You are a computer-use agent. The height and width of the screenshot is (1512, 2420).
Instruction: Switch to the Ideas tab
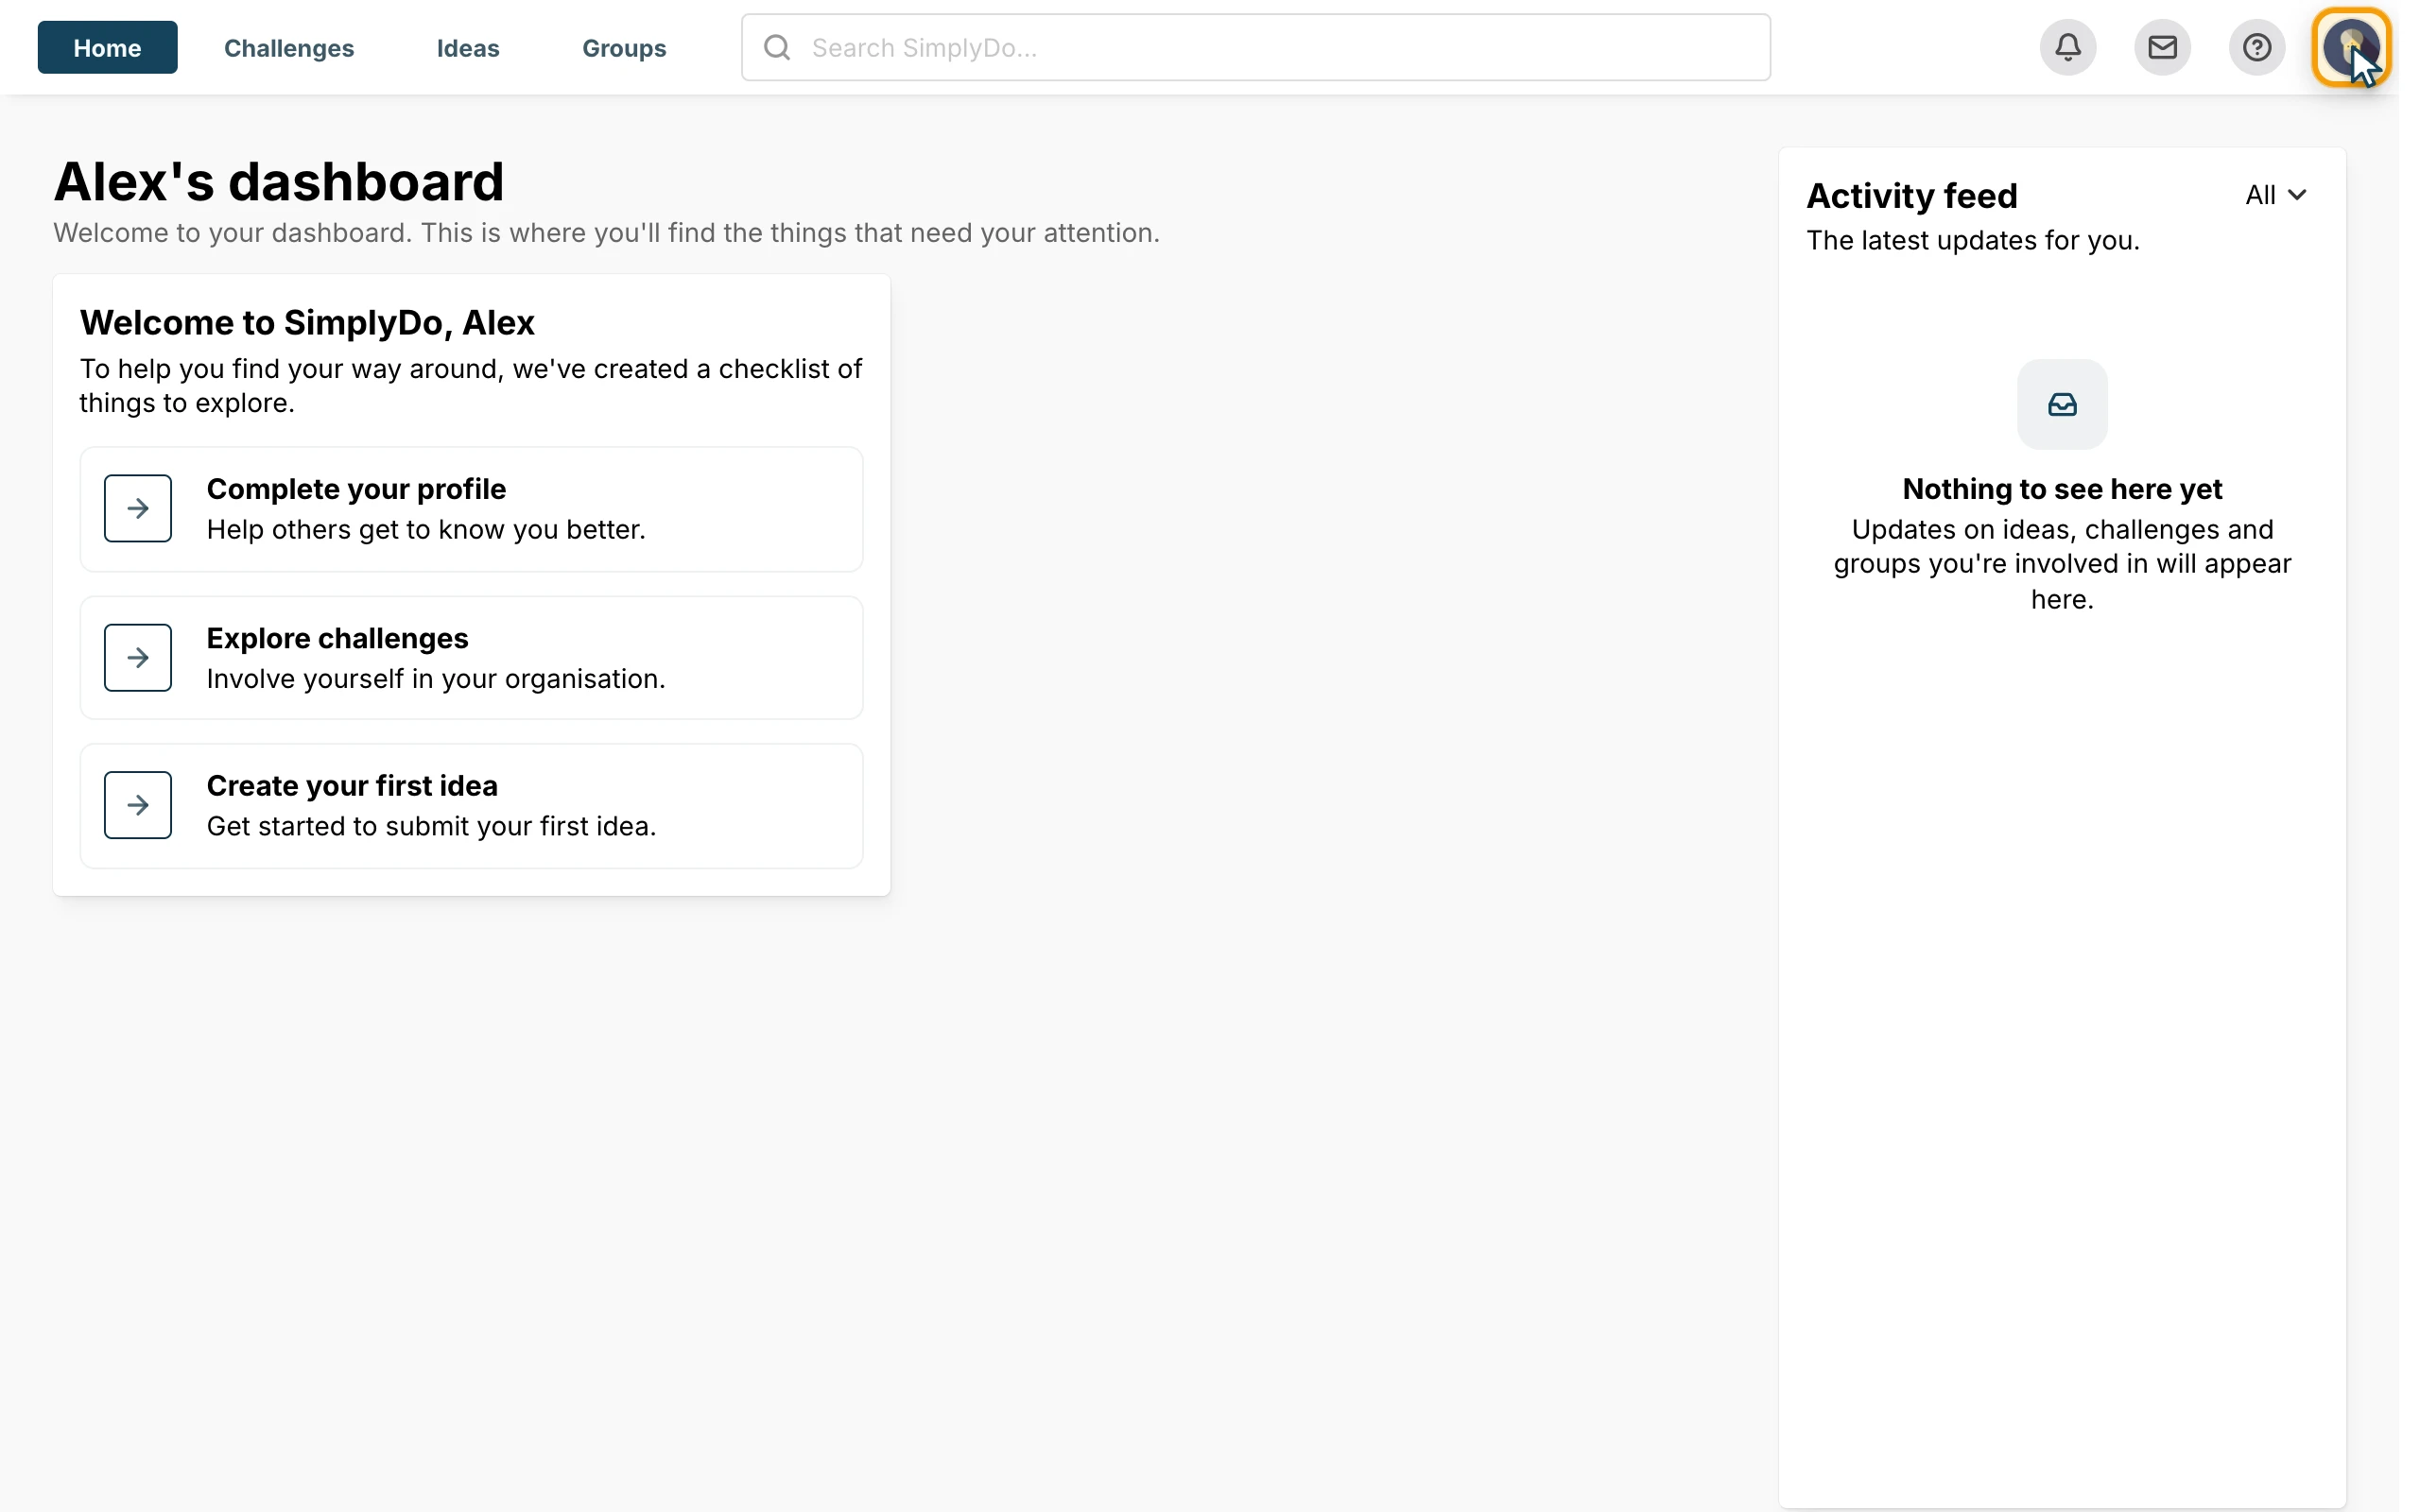pos(468,47)
